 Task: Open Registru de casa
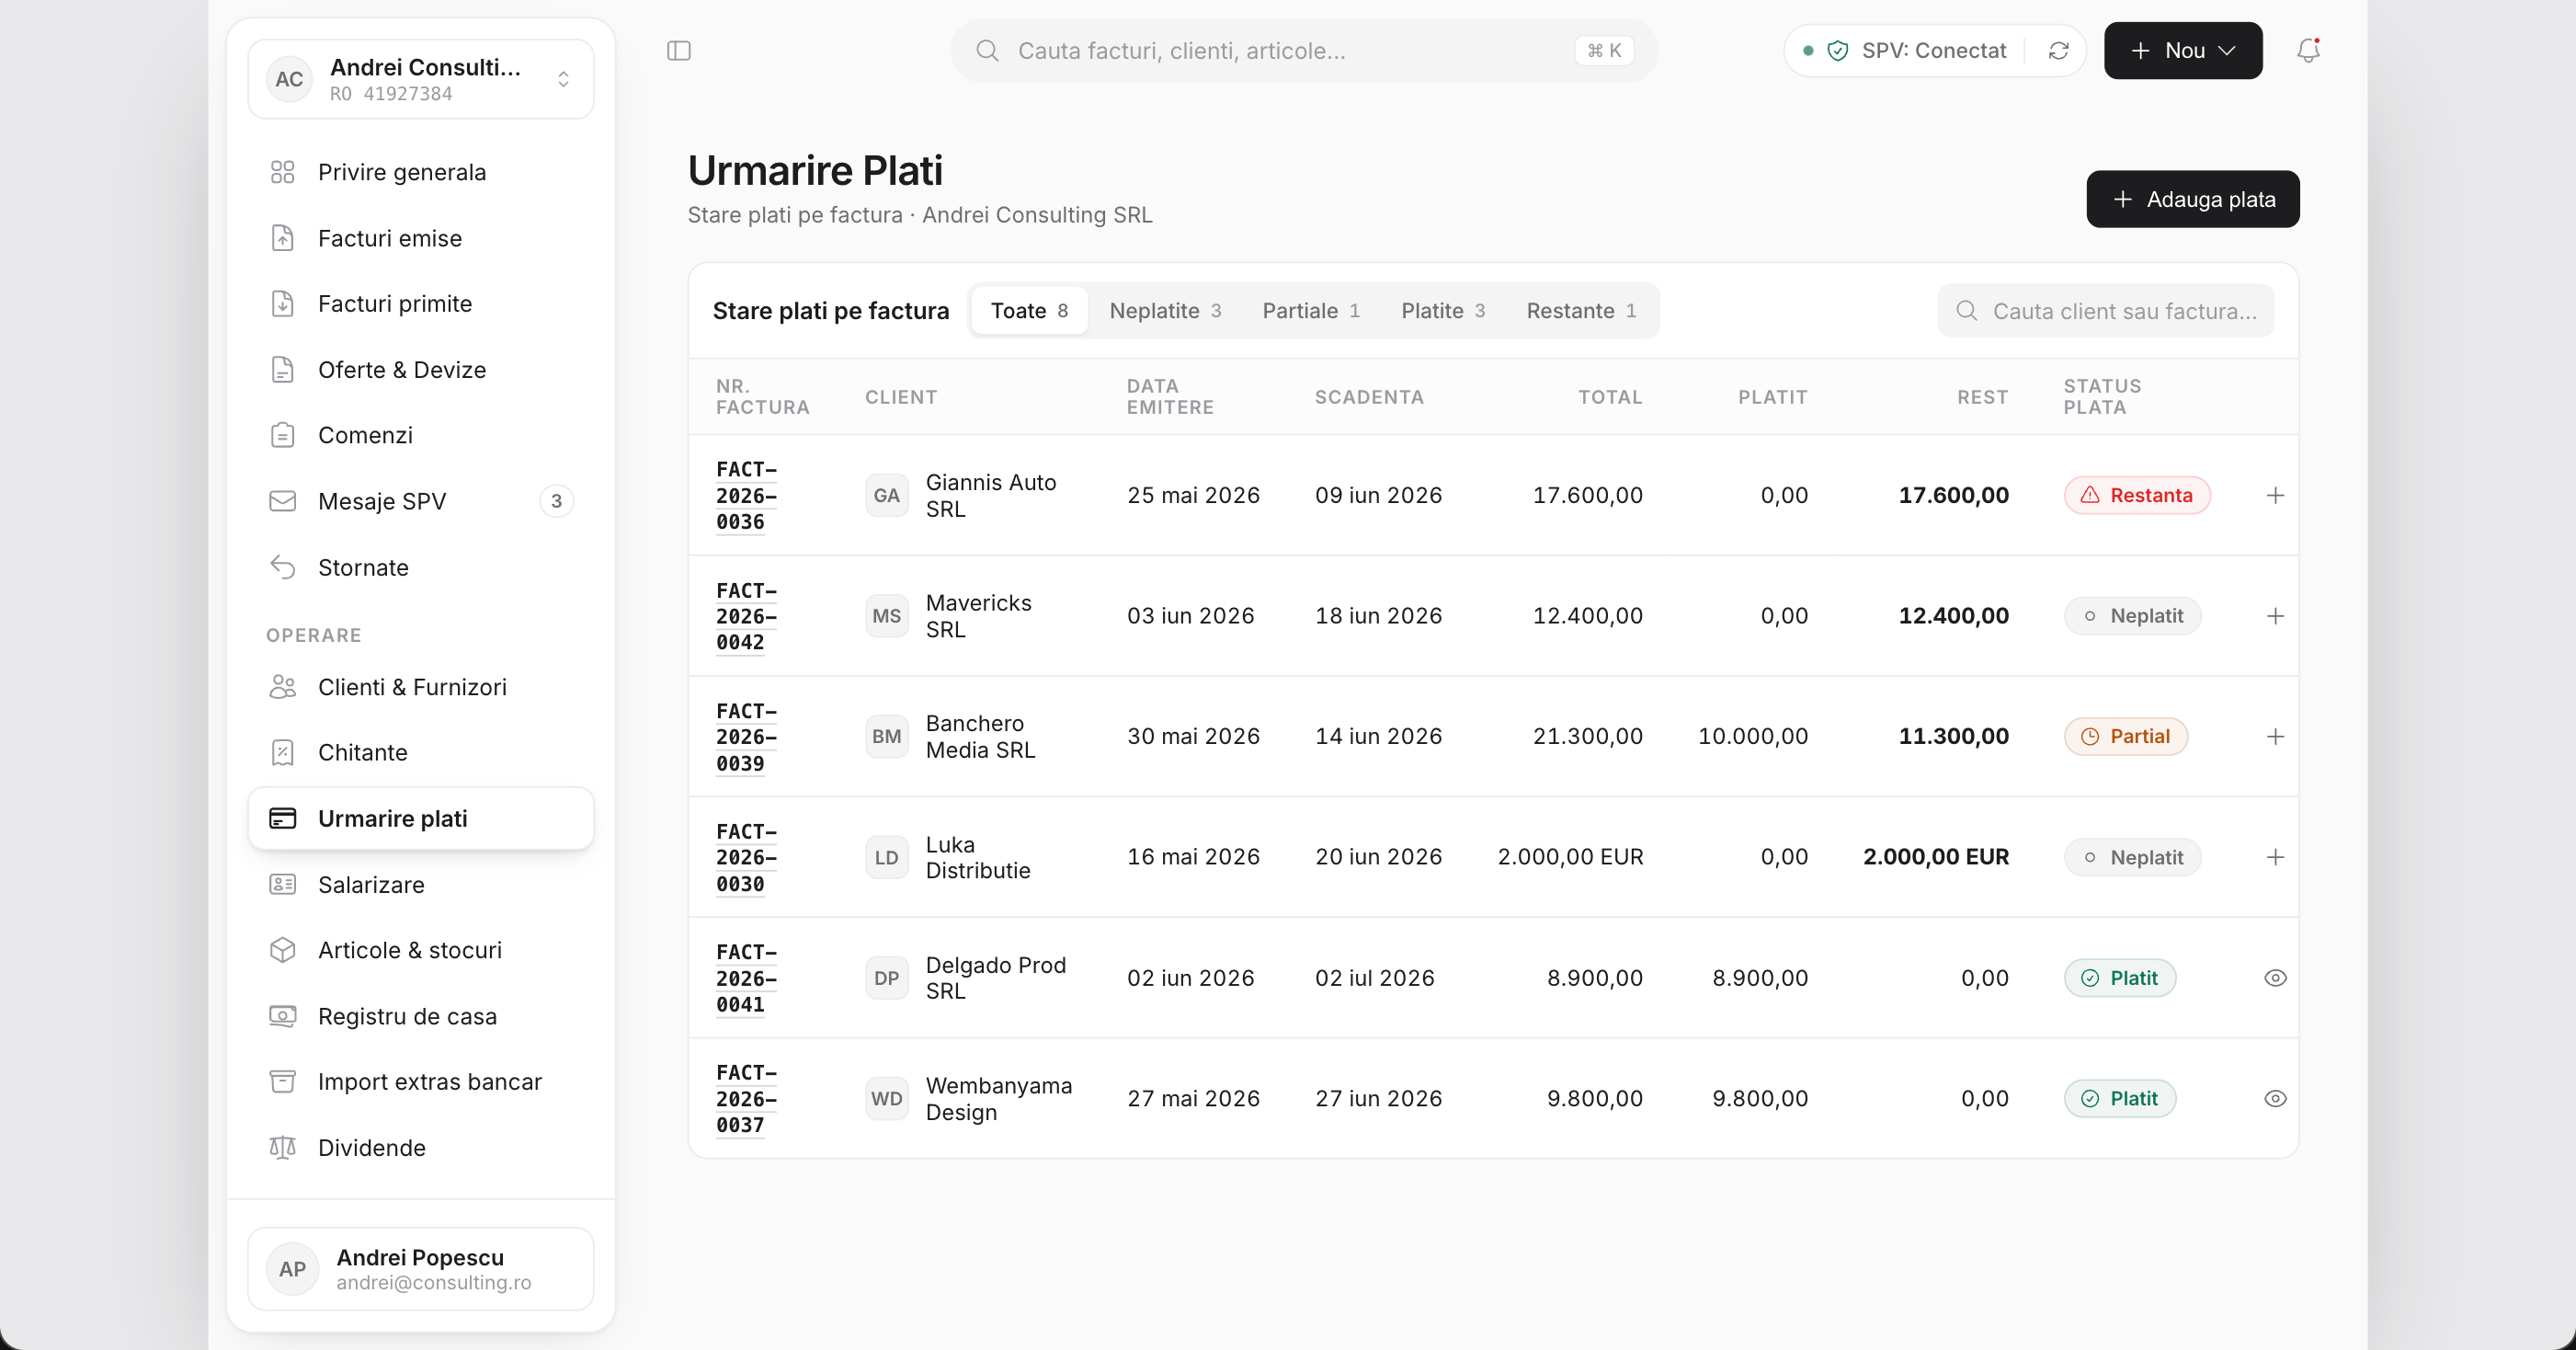[x=420, y=1016]
